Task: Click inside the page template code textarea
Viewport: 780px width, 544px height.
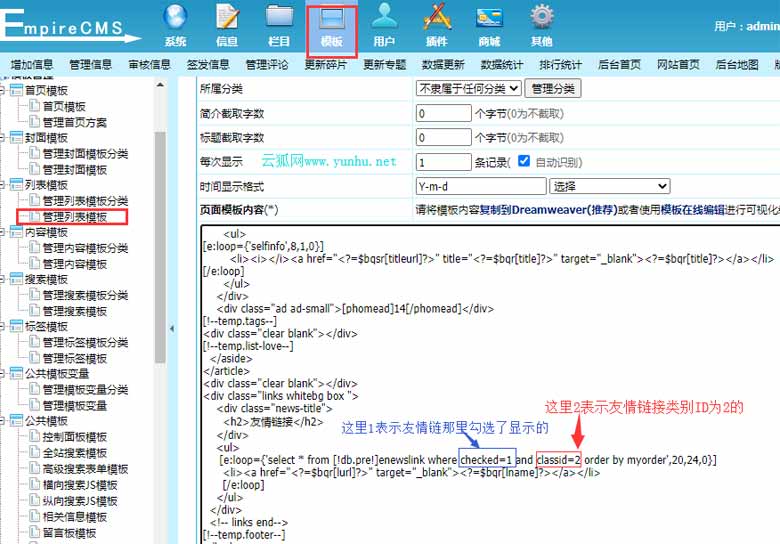Action: (x=490, y=384)
